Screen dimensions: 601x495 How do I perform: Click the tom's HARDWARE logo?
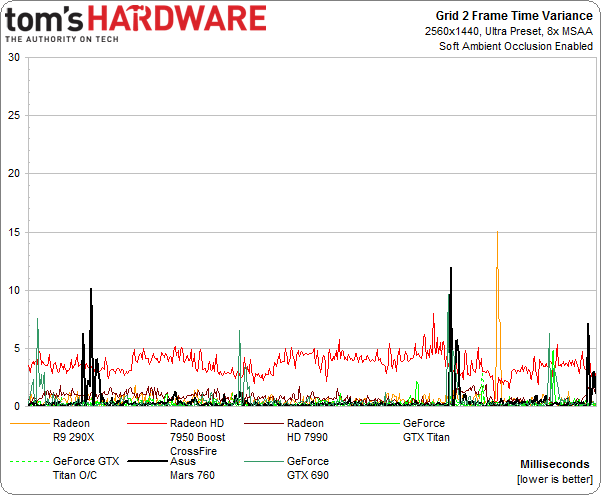pyautogui.click(x=136, y=19)
